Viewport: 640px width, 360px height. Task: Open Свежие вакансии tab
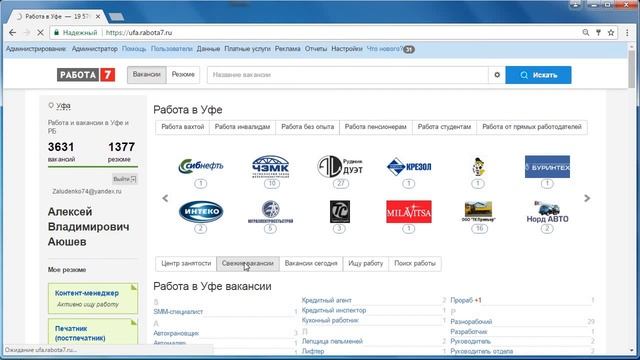pyautogui.click(x=248, y=264)
